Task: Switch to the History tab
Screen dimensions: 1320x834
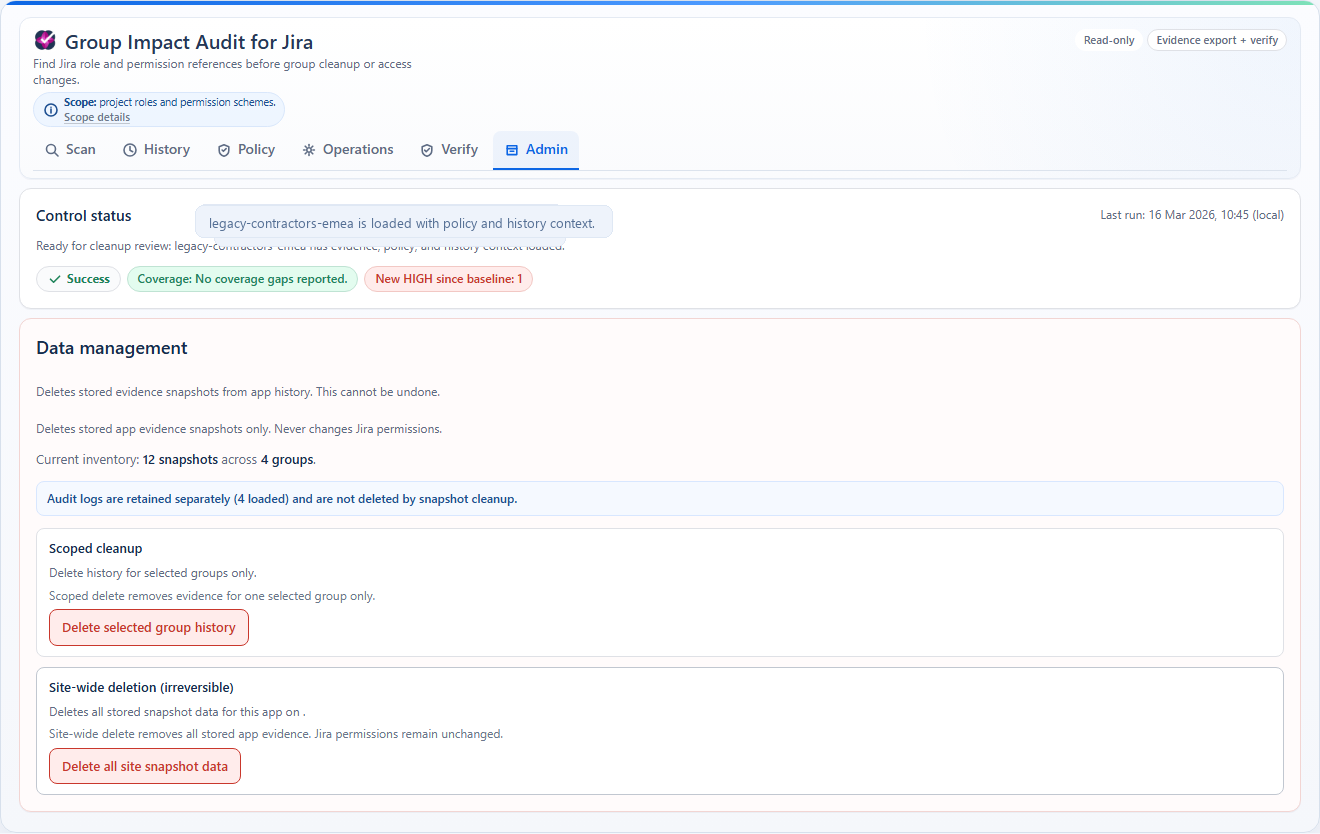Action: pyautogui.click(x=156, y=149)
